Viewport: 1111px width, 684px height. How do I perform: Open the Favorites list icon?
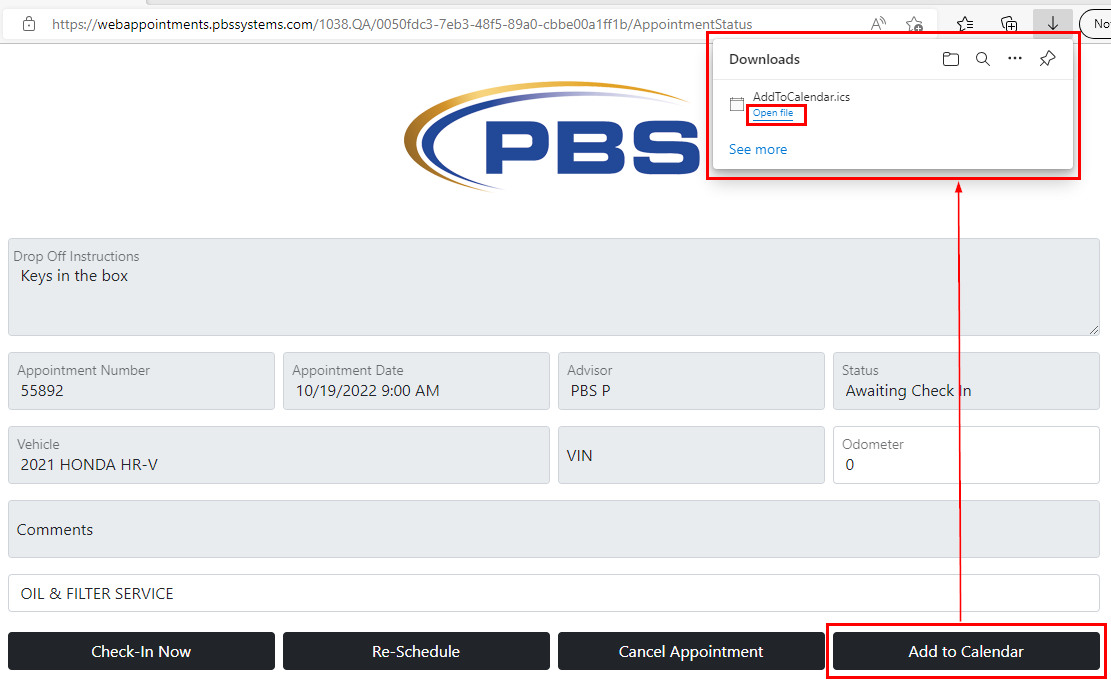pos(965,25)
